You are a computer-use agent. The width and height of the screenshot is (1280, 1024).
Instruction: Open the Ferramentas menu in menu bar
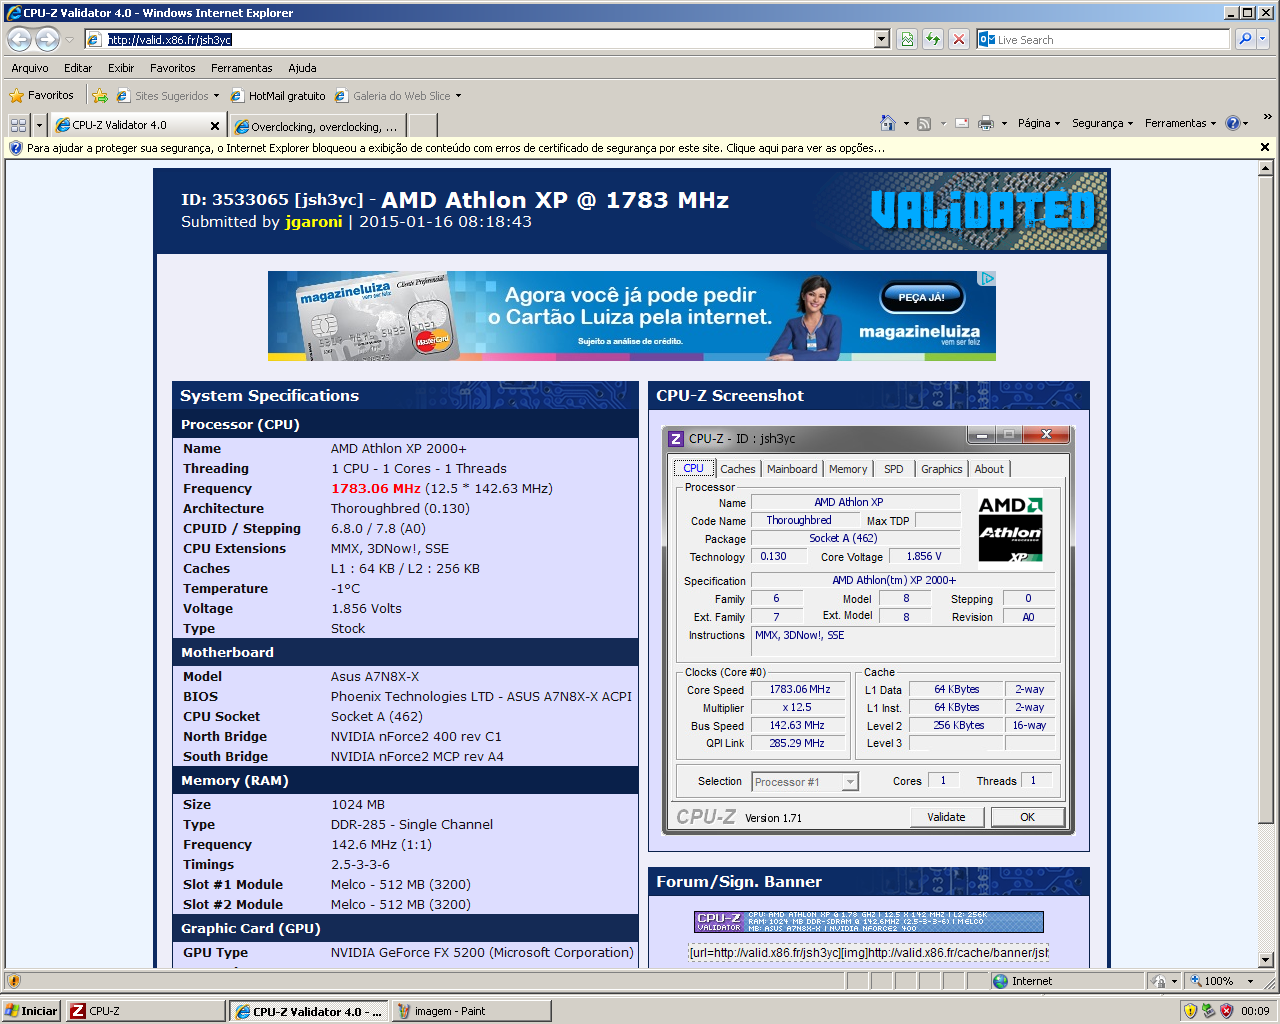[x=242, y=68]
